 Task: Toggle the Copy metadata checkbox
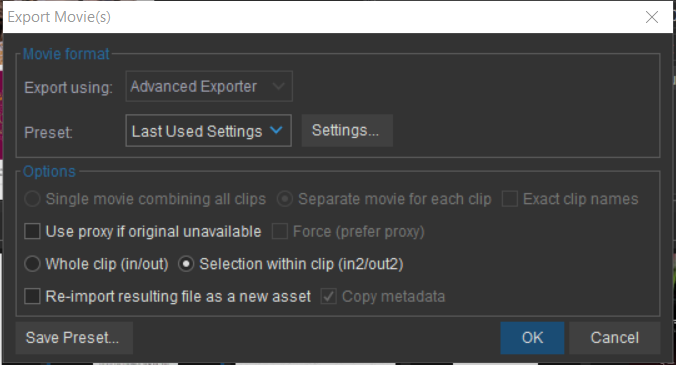coord(329,296)
